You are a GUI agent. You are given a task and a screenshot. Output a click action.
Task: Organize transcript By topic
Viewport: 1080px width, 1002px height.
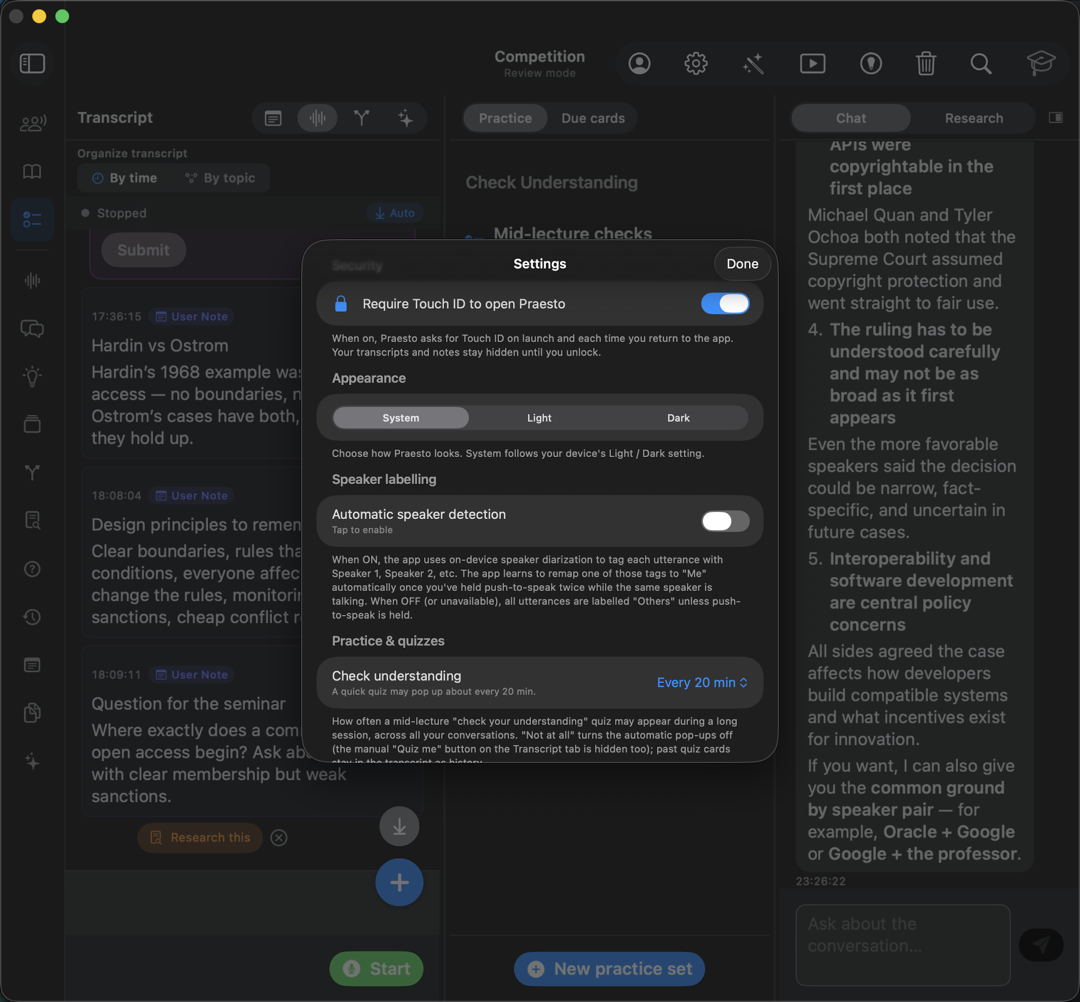click(x=220, y=178)
